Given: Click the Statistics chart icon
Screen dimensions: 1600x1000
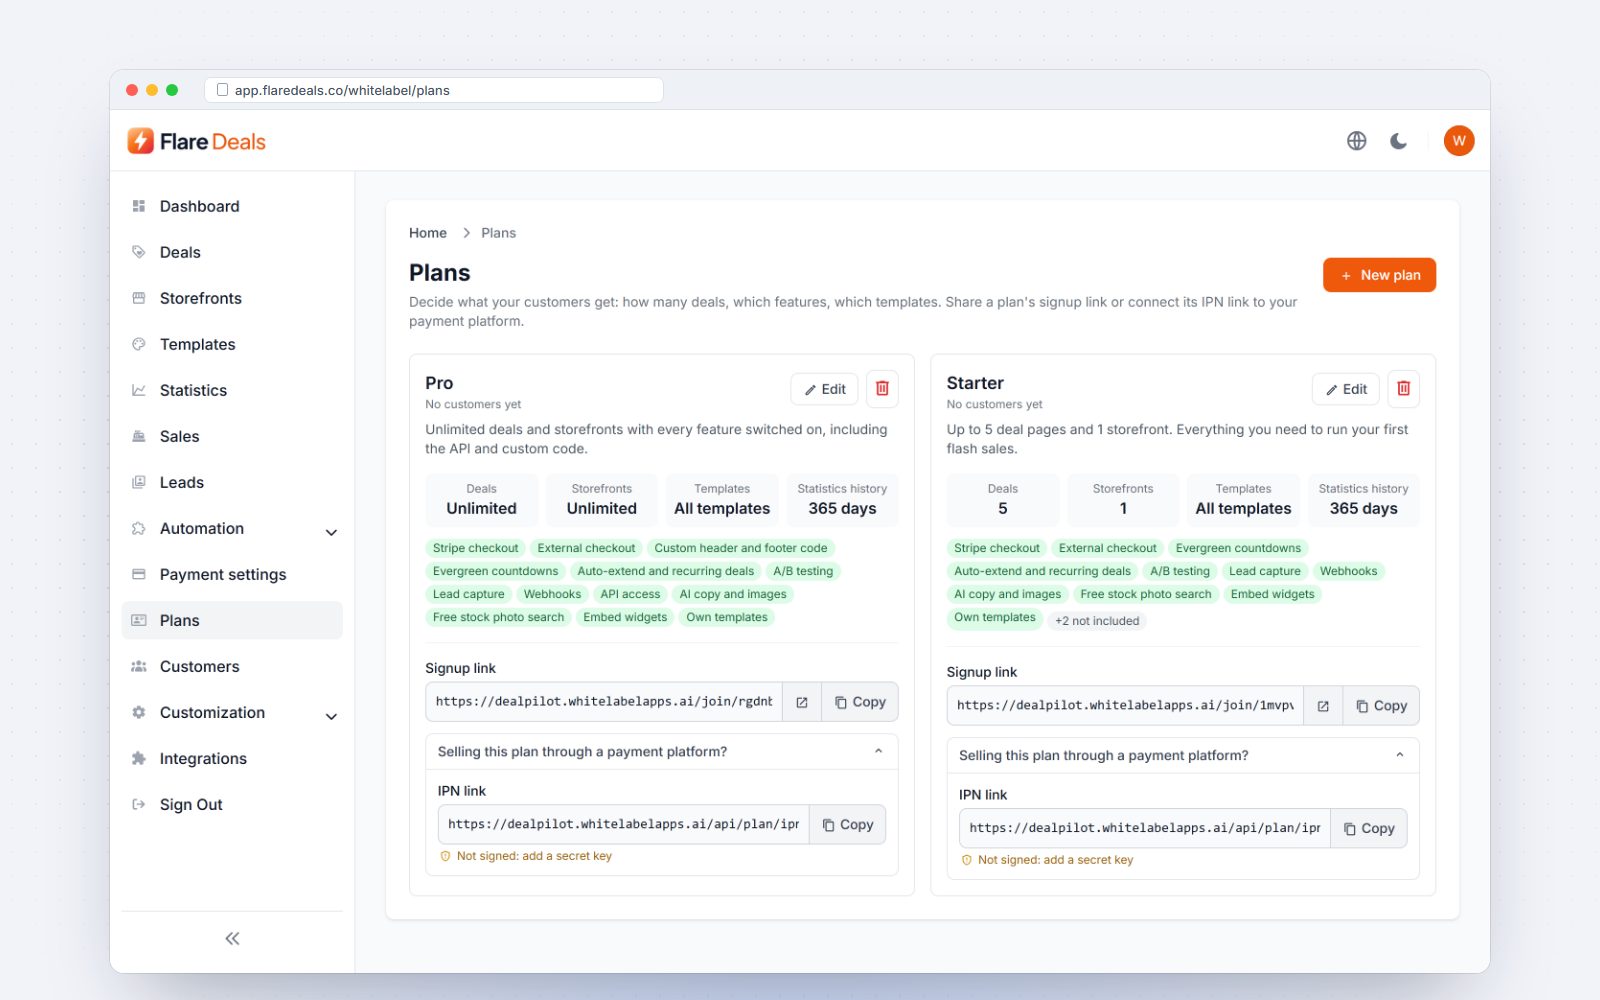Looking at the screenshot, I should 139,390.
